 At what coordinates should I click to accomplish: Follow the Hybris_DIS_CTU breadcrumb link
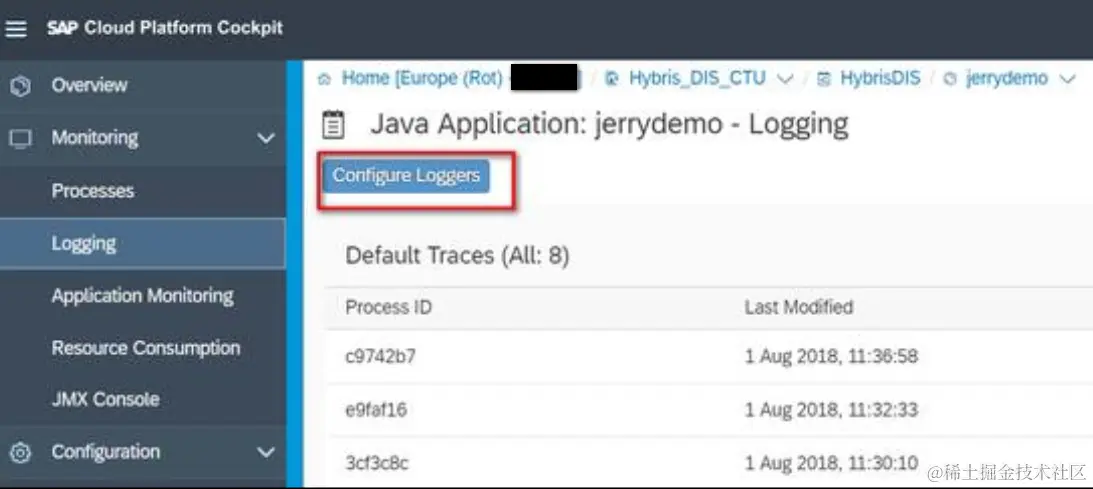click(697, 79)
